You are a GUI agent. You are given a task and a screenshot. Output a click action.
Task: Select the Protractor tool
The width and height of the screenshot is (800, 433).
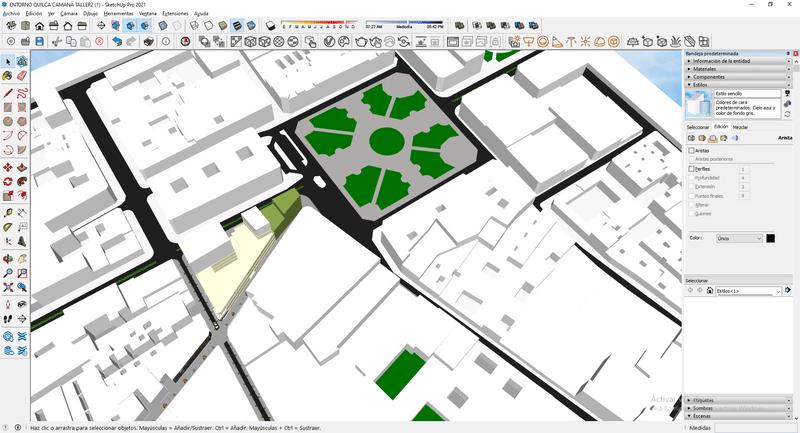click(x=8, y=227)
